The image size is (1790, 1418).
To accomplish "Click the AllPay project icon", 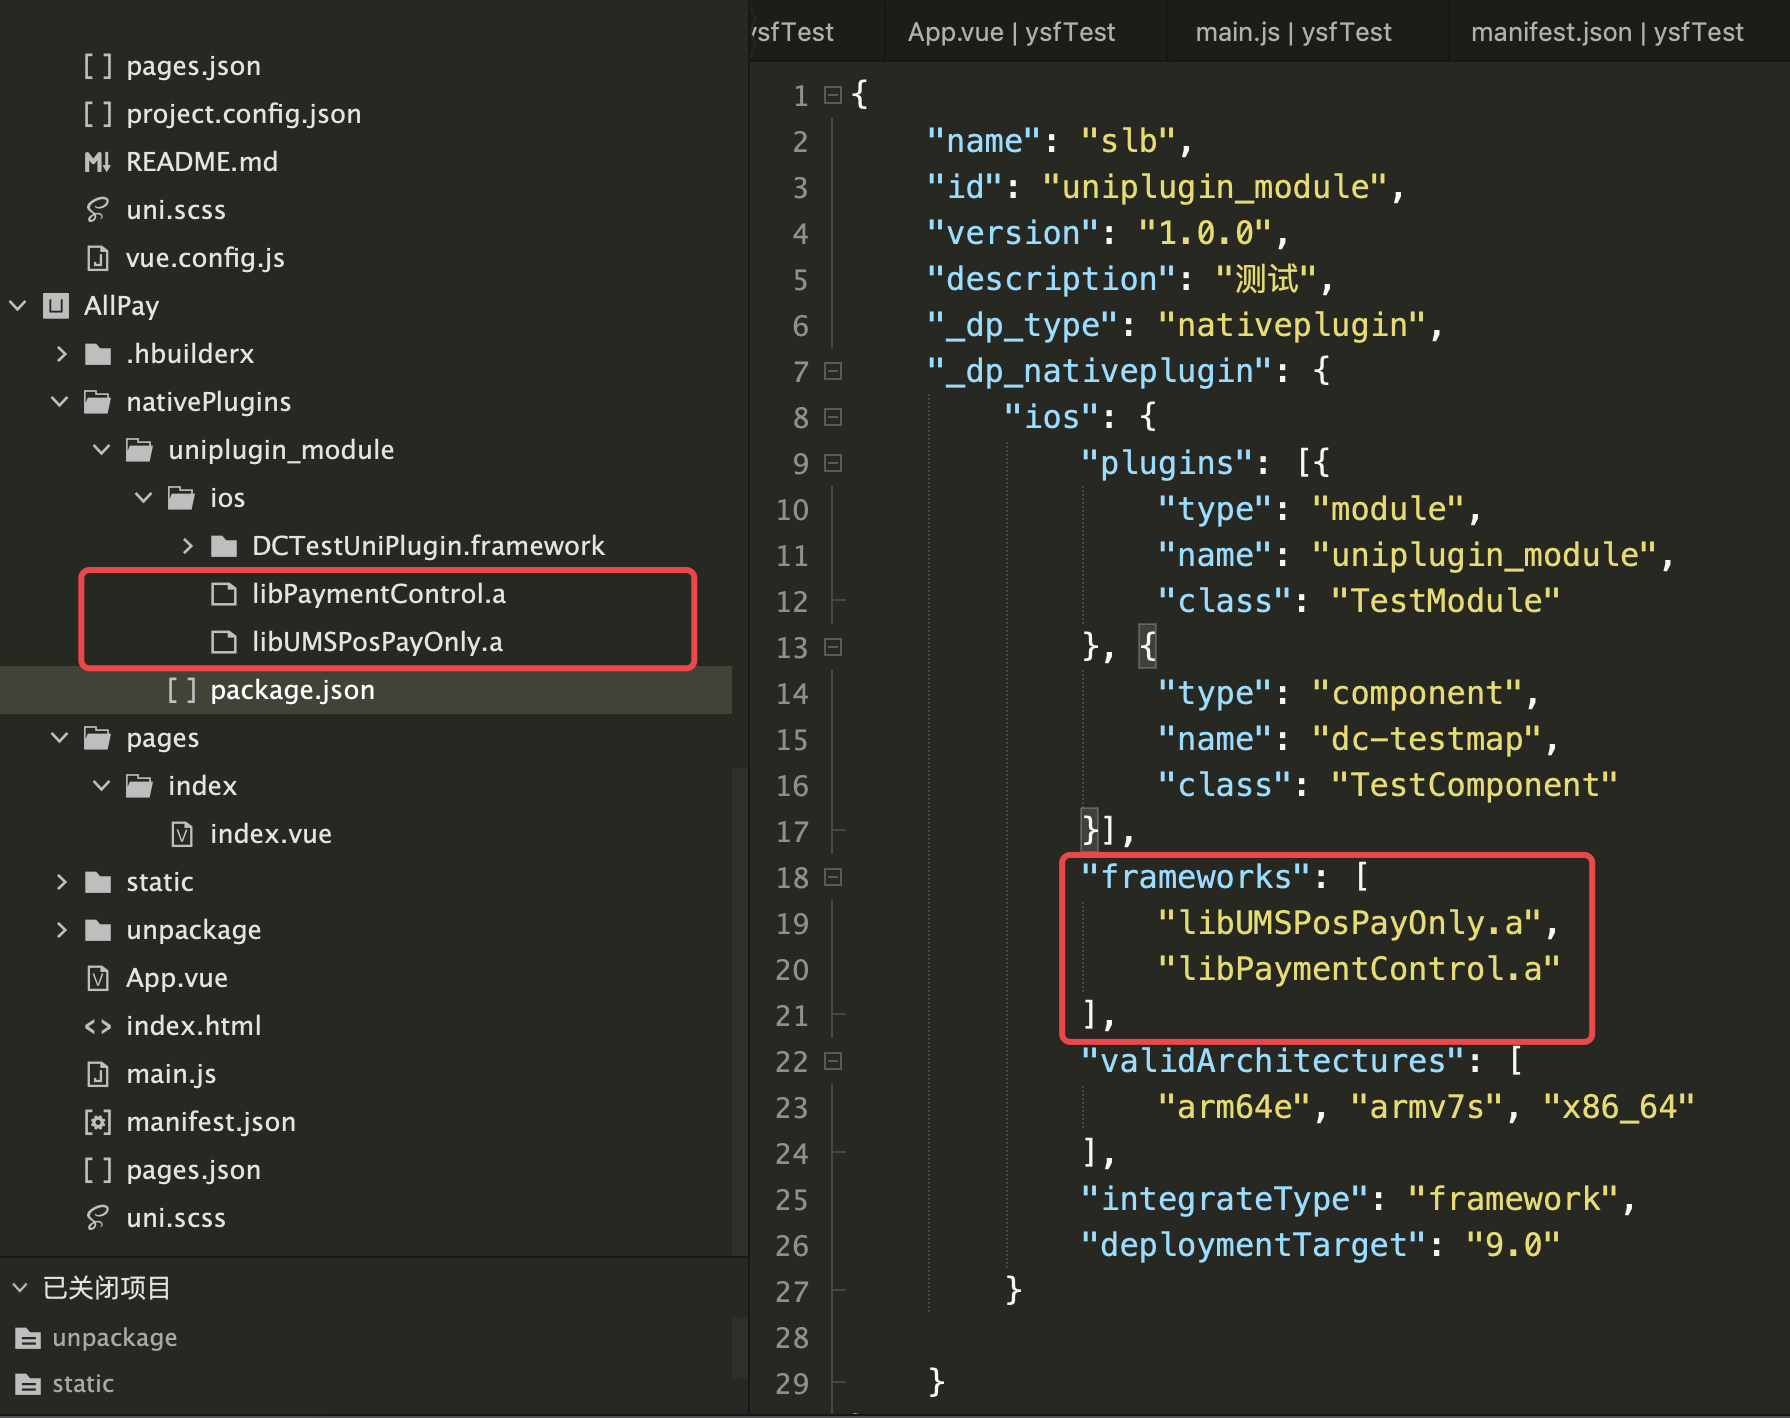I will point(56,306).
